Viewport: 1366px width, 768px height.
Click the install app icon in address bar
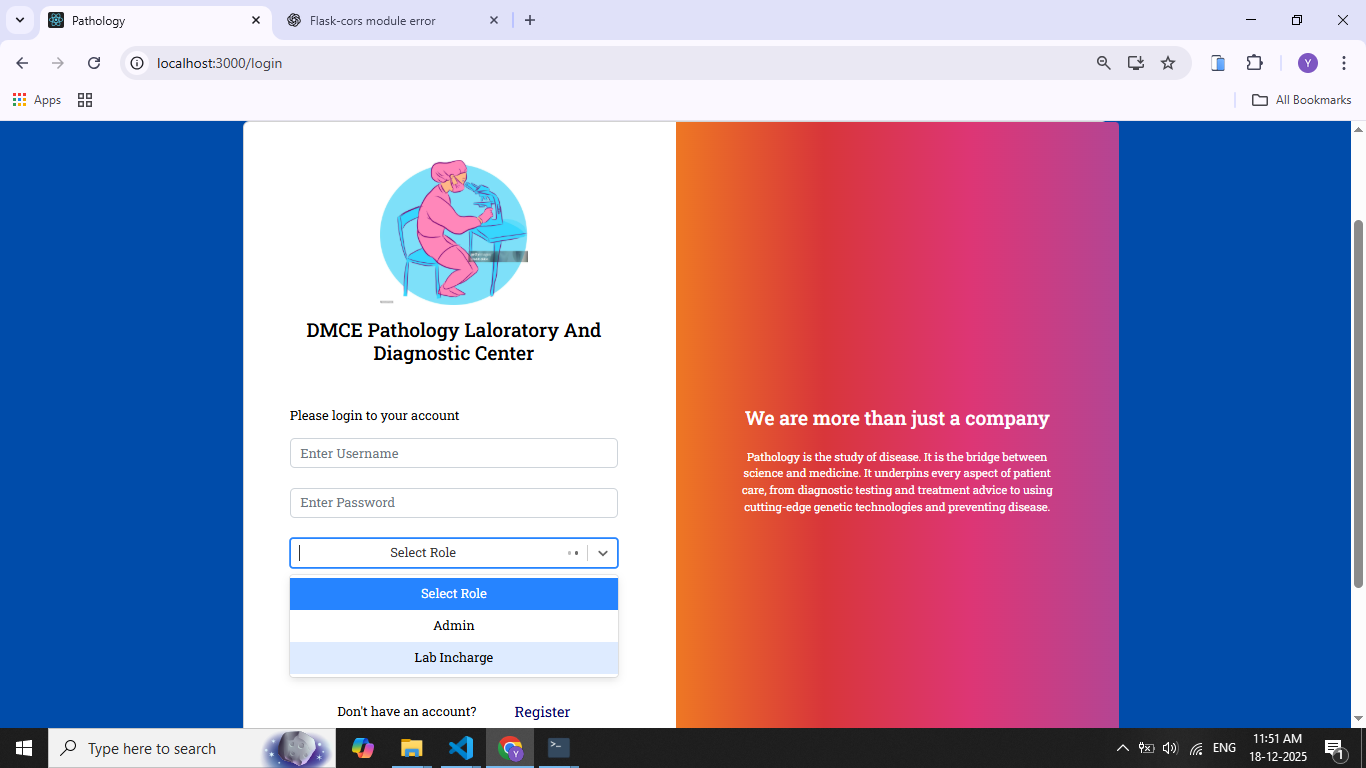tap(1136, 63)
